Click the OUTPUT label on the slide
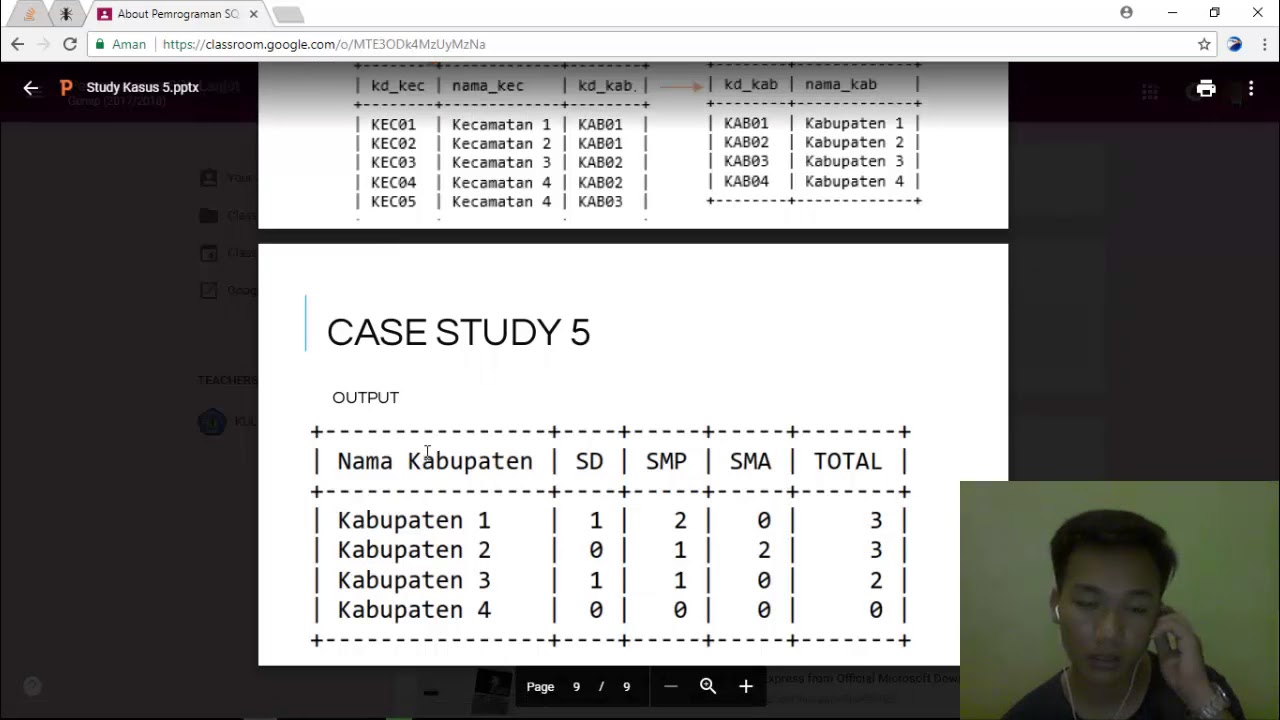Screen dimensions: 1280x720 coord(365,398)
